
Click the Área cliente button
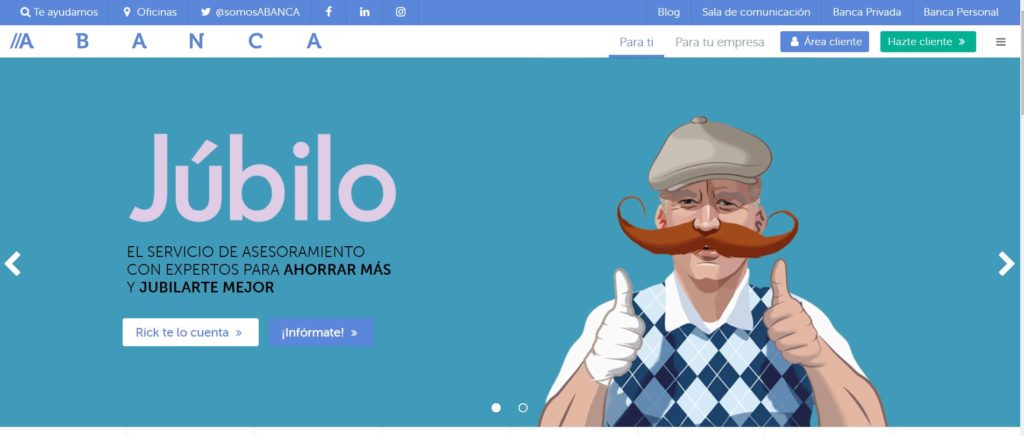[825, 42]
